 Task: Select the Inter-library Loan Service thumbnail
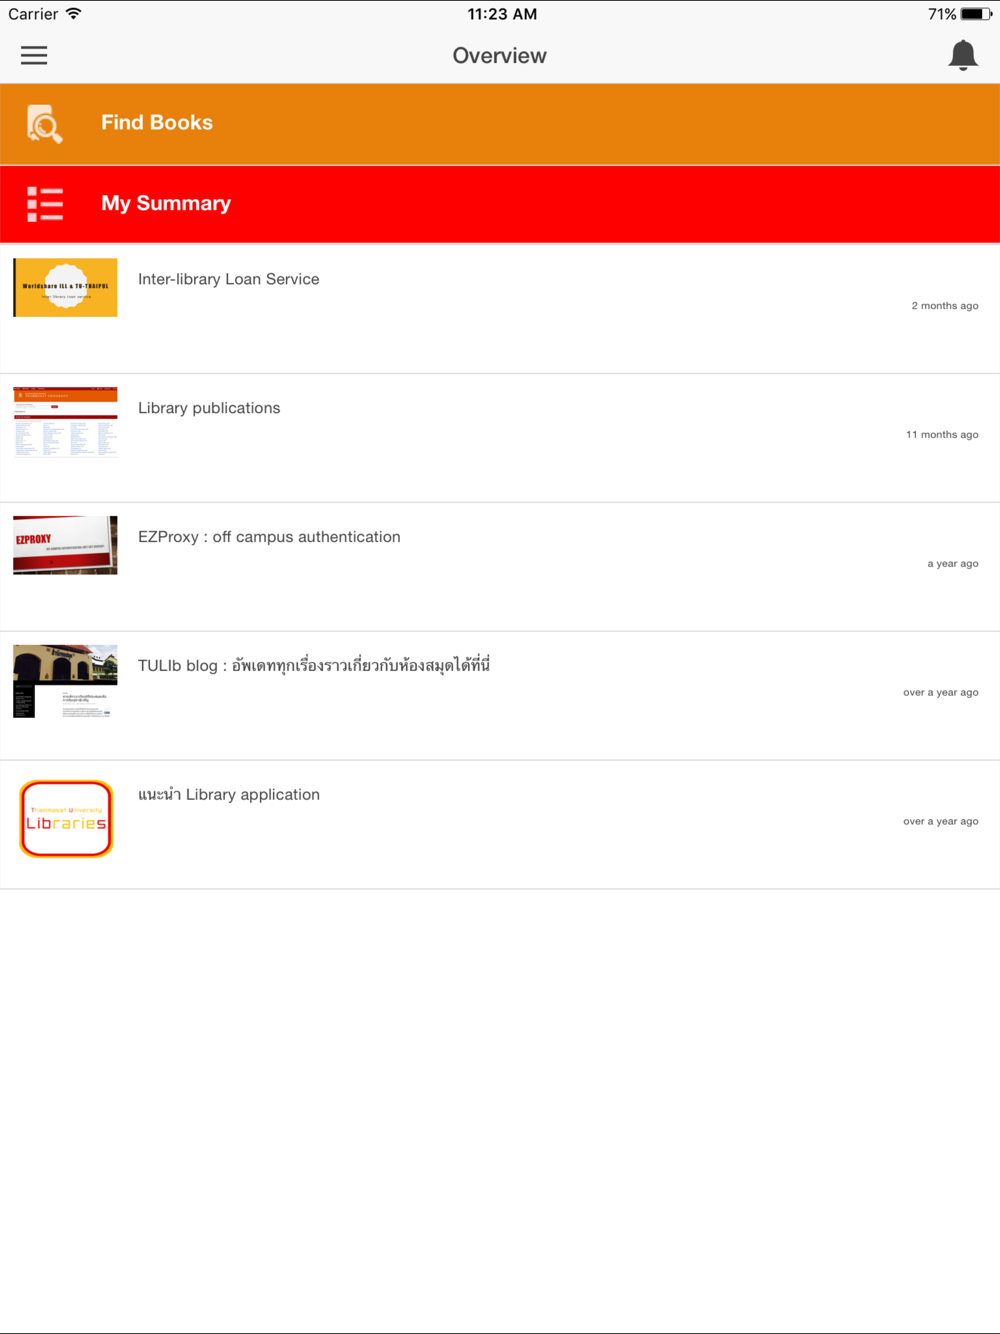click(65, 288)
